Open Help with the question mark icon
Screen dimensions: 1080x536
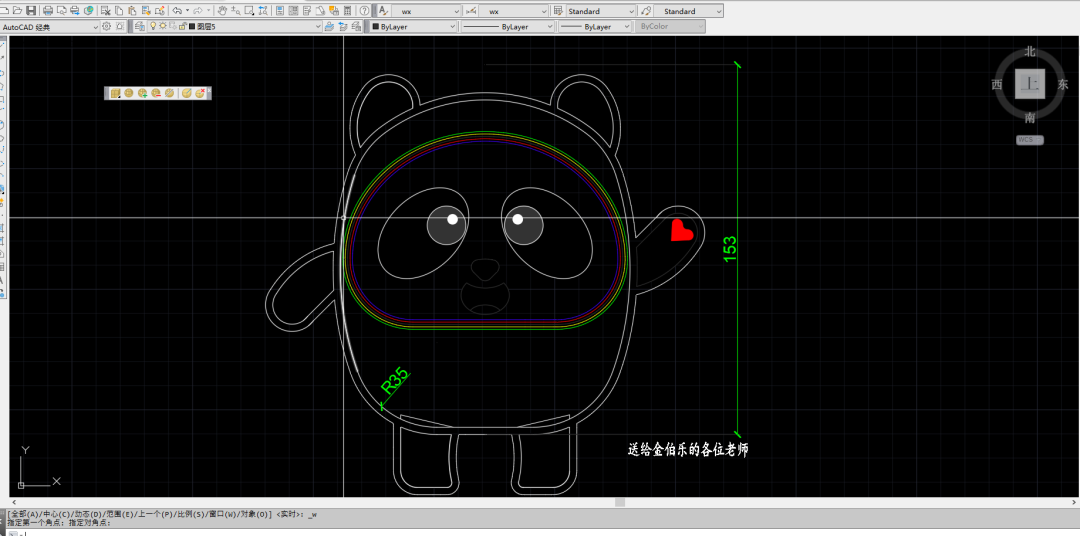point(364,10)
